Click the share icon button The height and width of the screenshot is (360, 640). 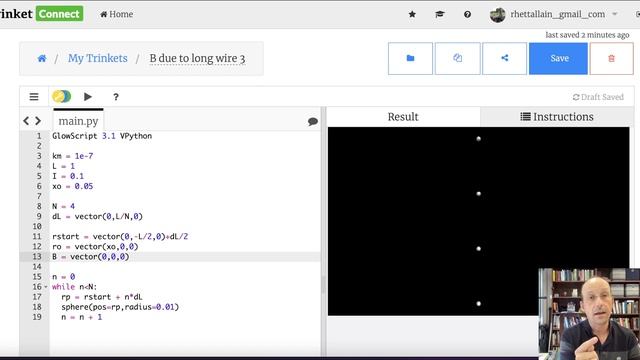point(504,58)
